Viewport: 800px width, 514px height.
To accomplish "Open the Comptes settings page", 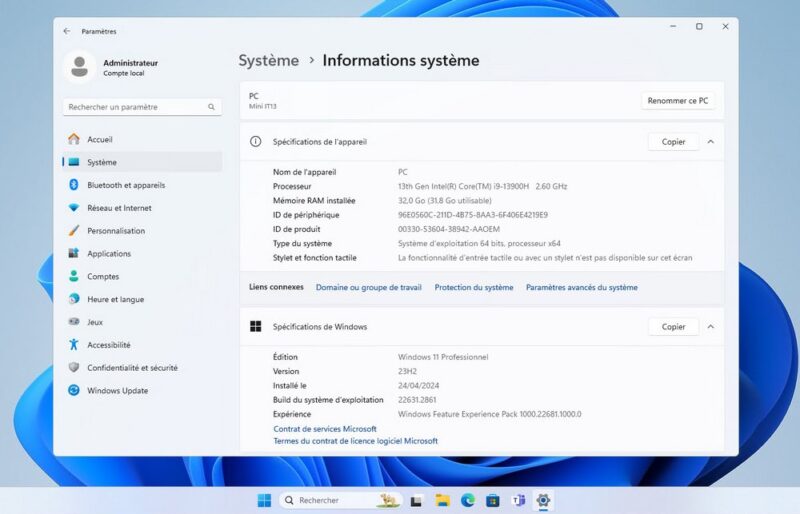I will 102,277.
